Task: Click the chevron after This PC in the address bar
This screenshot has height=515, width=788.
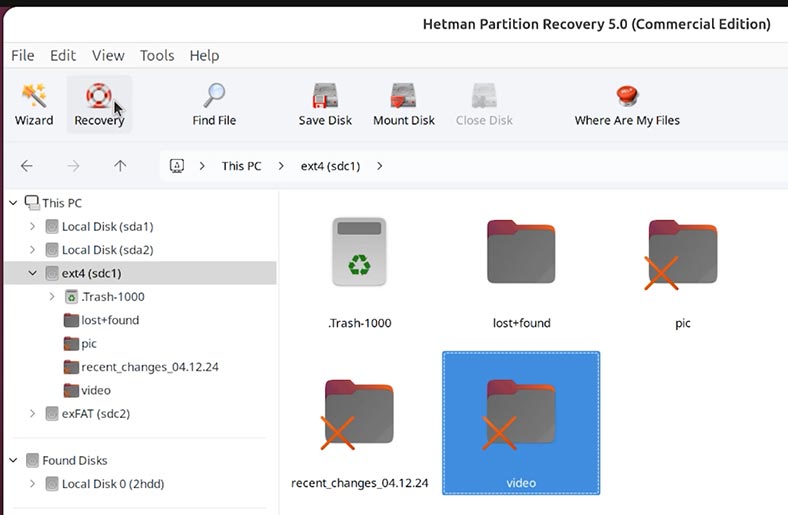Action: [281, 166]
